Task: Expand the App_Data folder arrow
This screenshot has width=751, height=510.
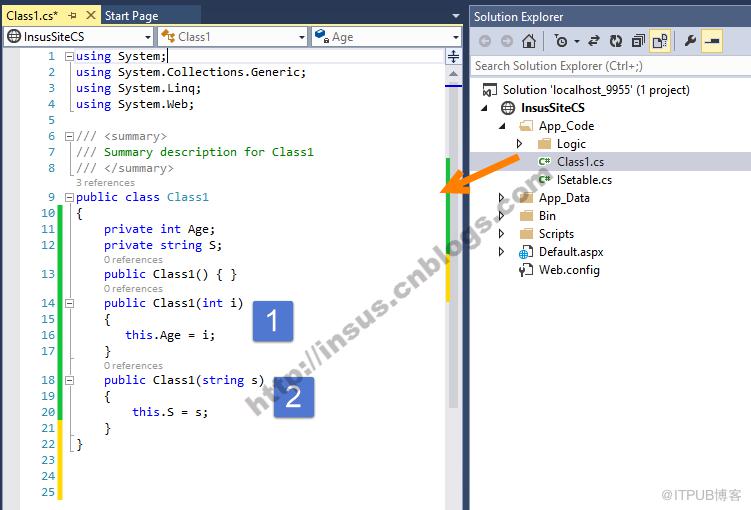Action: [x=501, y=198]
